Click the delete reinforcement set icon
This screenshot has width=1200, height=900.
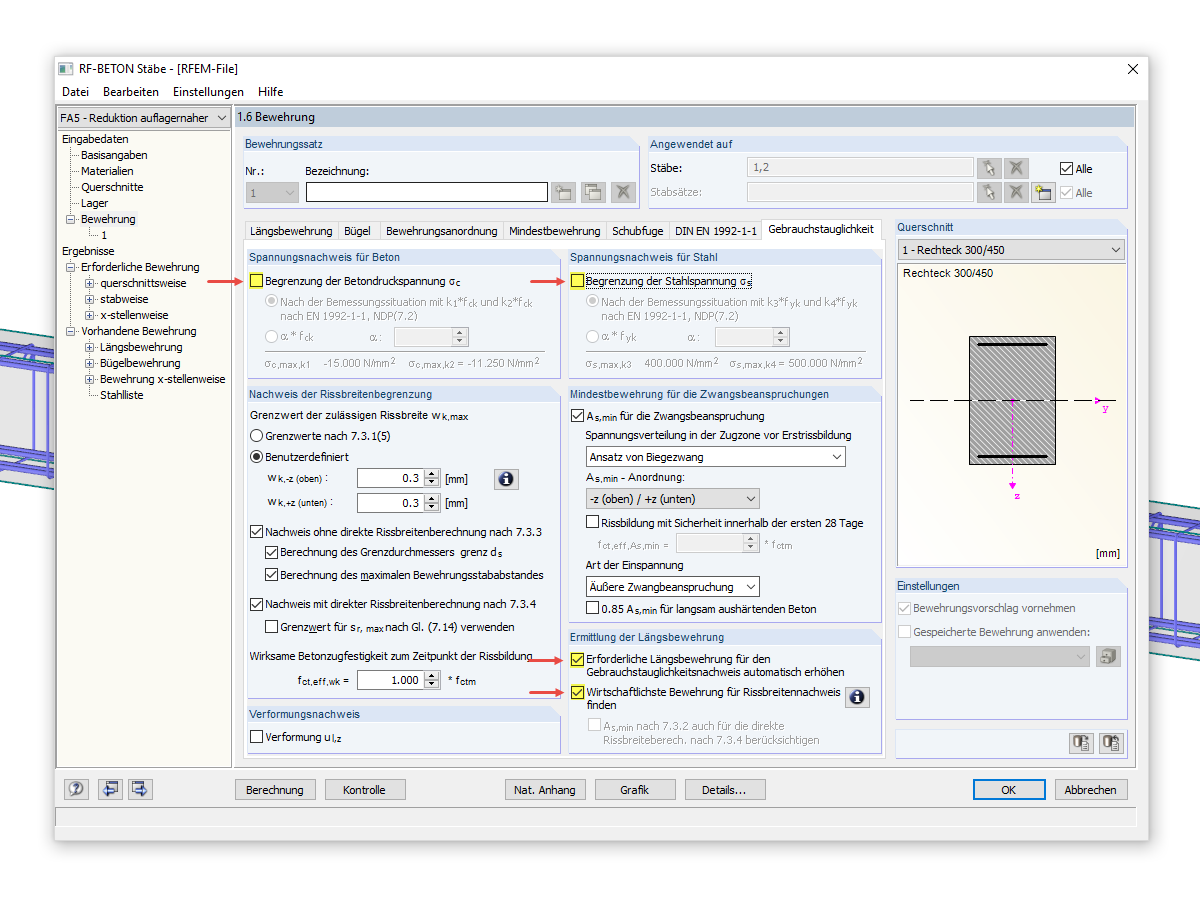pyautogui.click(x=623, y=193)
